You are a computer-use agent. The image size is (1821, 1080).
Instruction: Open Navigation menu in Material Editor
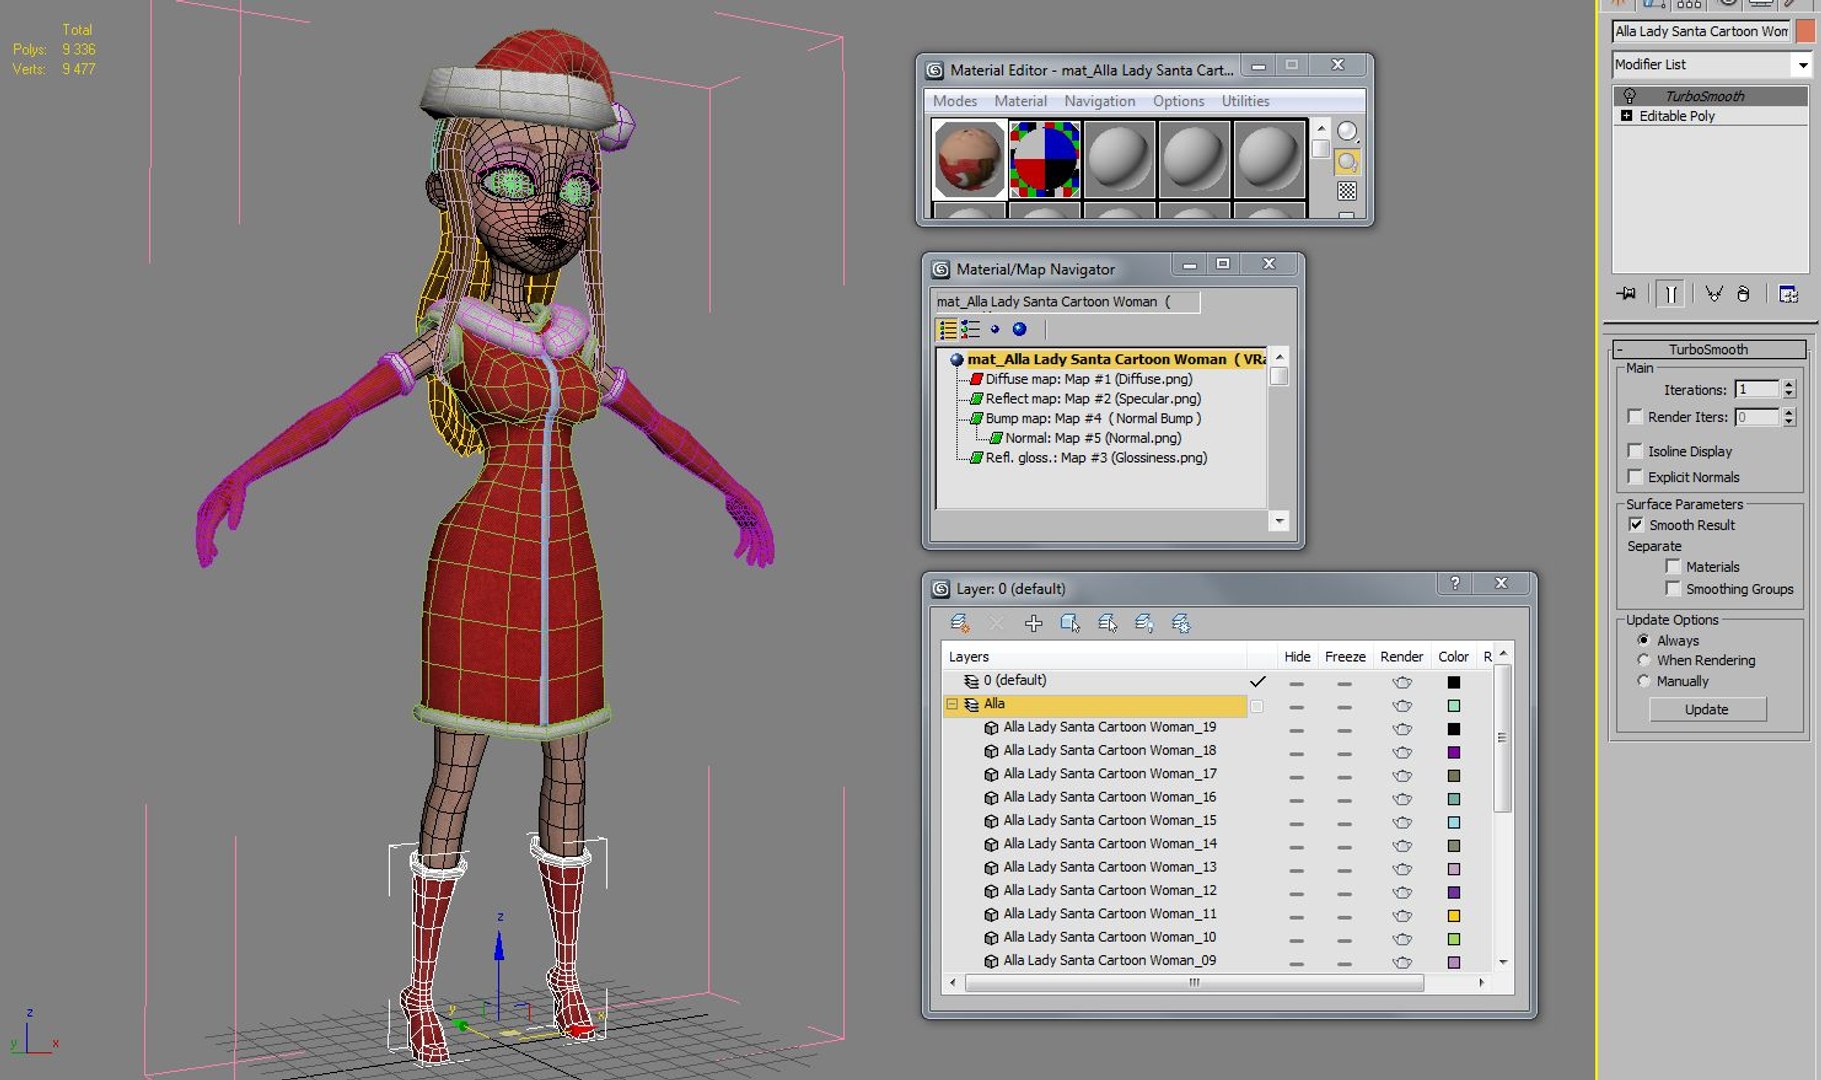(x=1099, y=101)
